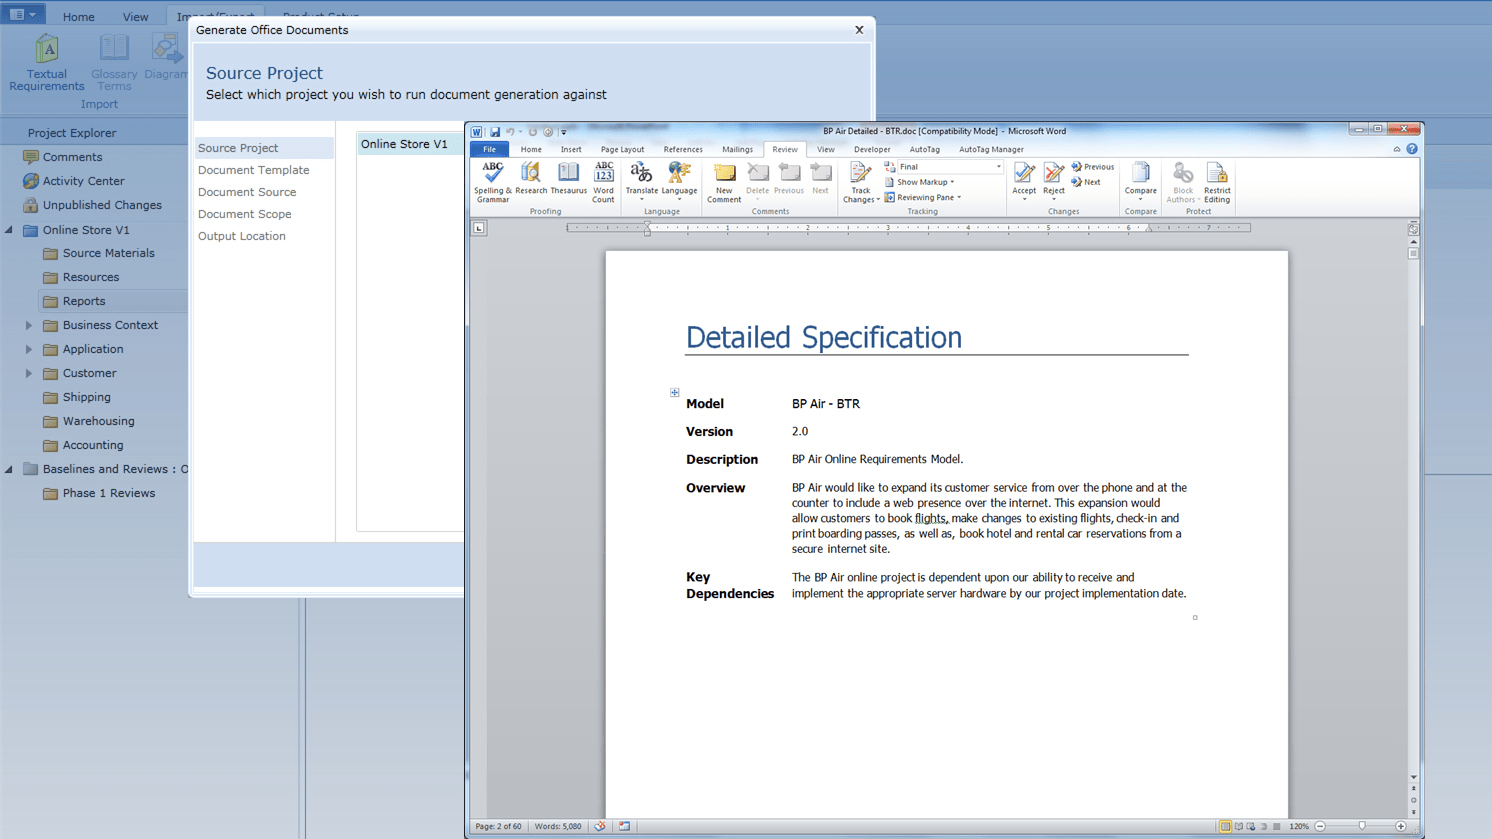Expand the Customer folder
Image resolution: width=1492 pixels, height=839 pixels.
28,373
